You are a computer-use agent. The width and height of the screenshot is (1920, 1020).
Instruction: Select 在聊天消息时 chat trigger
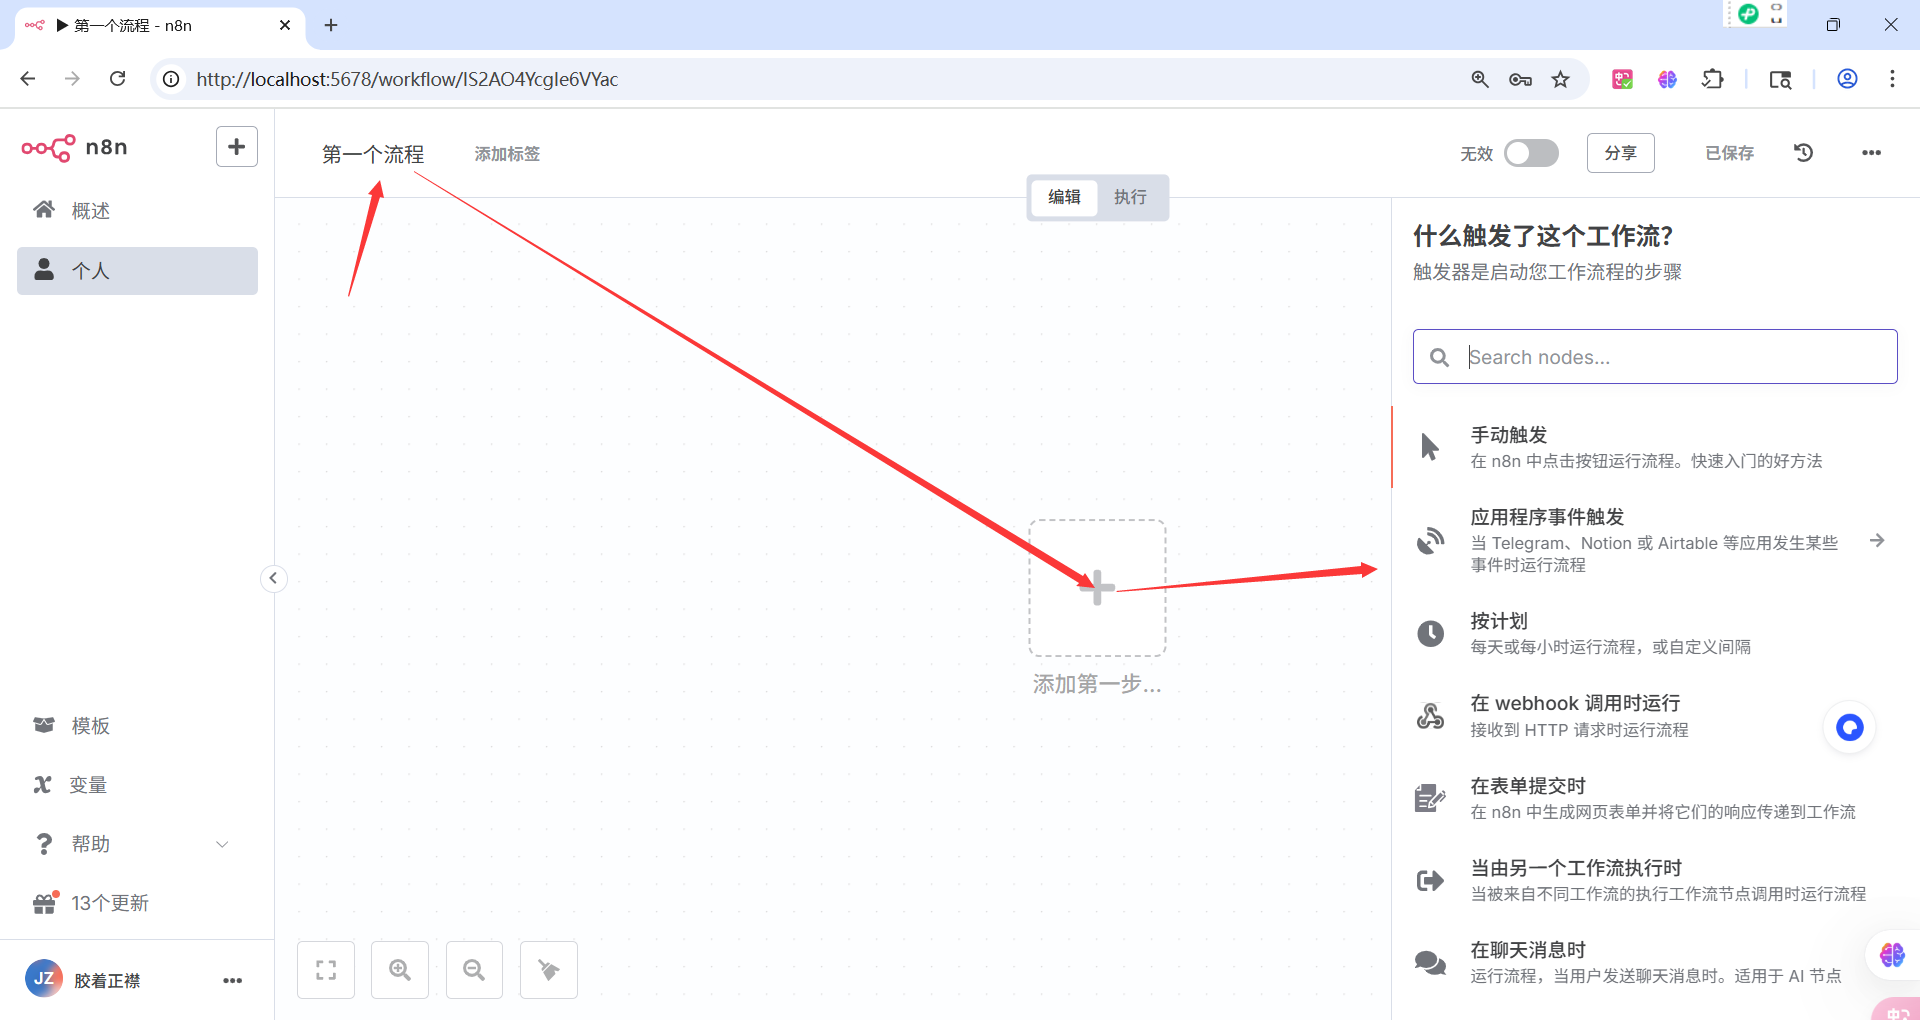(x=1655, y=962)
